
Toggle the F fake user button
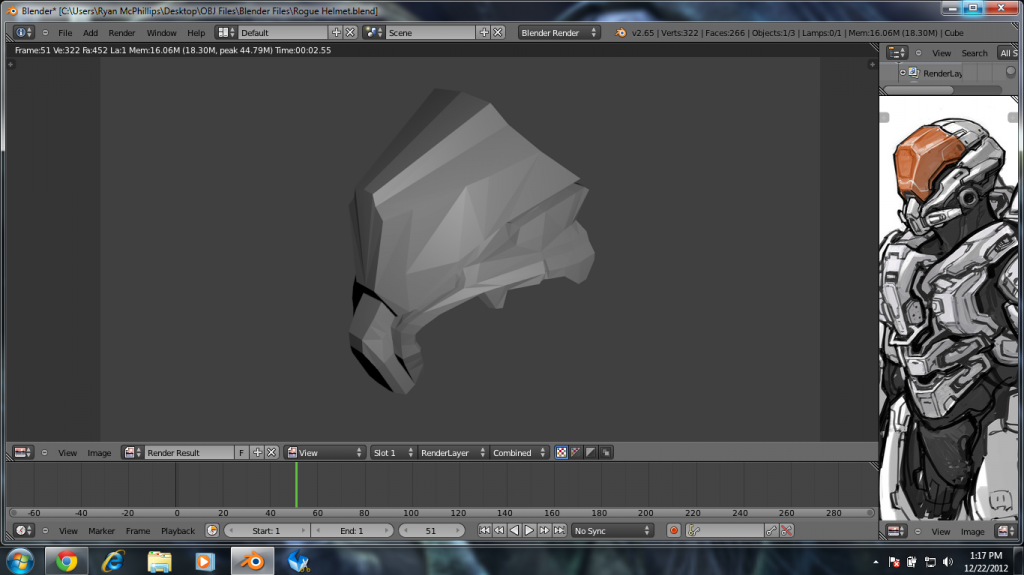pos(241,452)
